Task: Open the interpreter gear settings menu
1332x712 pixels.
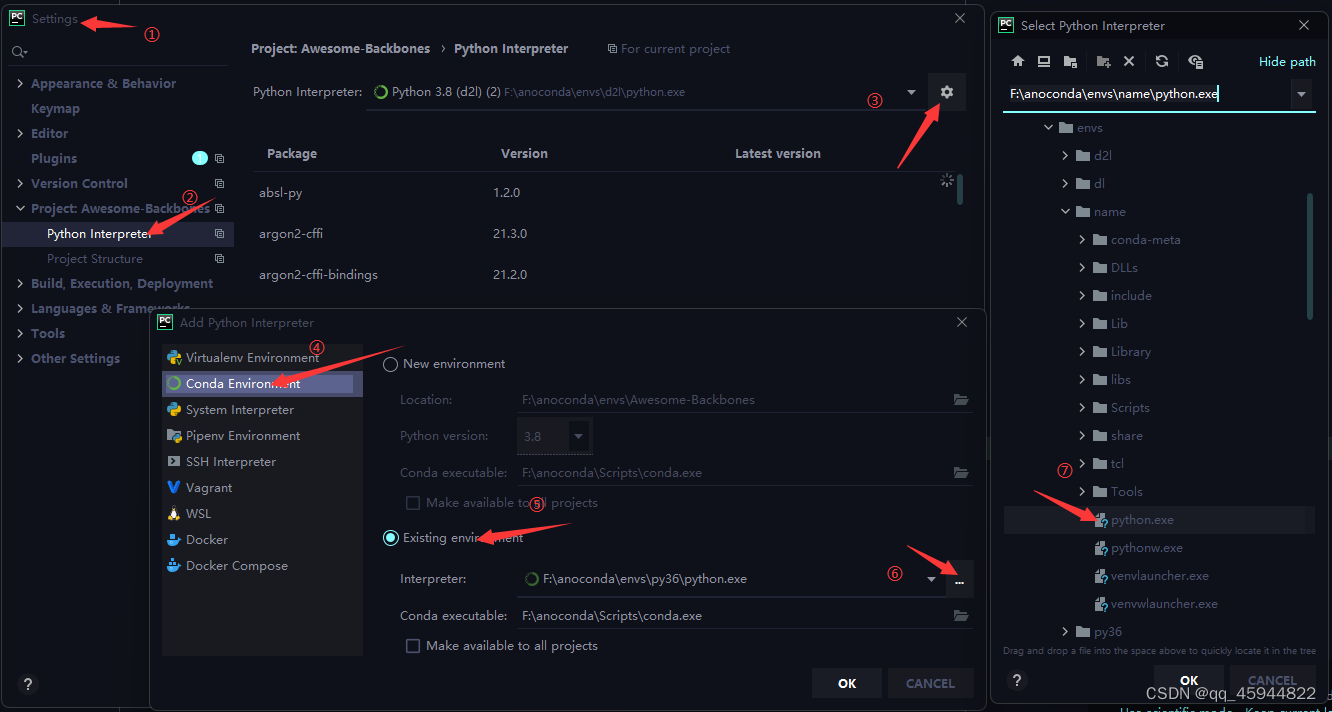Action: [x=946, y=92]
